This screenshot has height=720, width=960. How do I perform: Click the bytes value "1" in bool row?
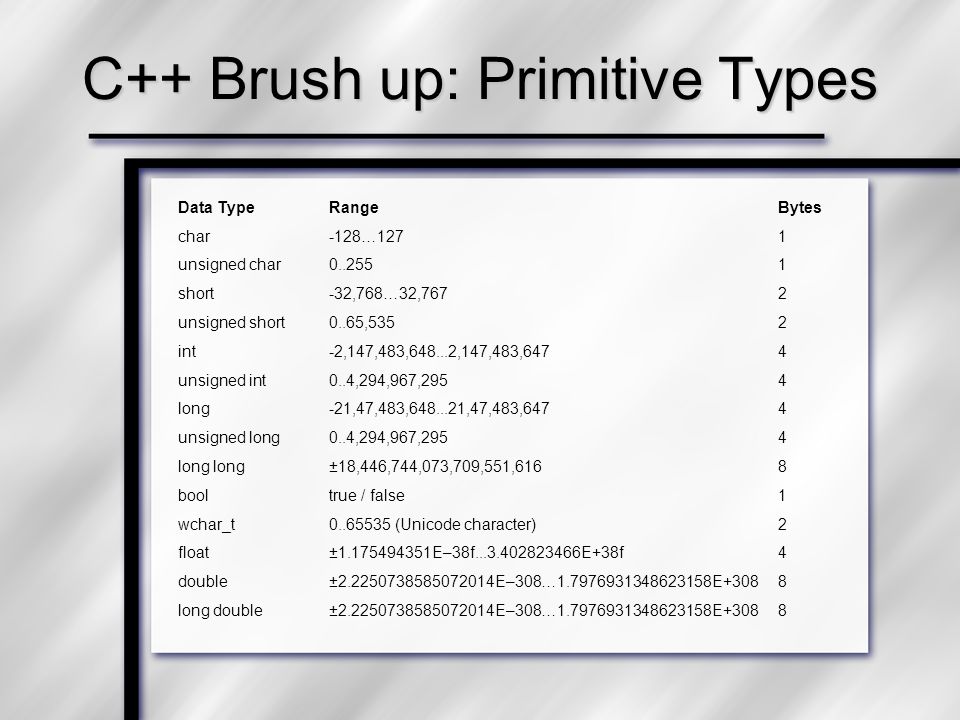tap(782, 495)
